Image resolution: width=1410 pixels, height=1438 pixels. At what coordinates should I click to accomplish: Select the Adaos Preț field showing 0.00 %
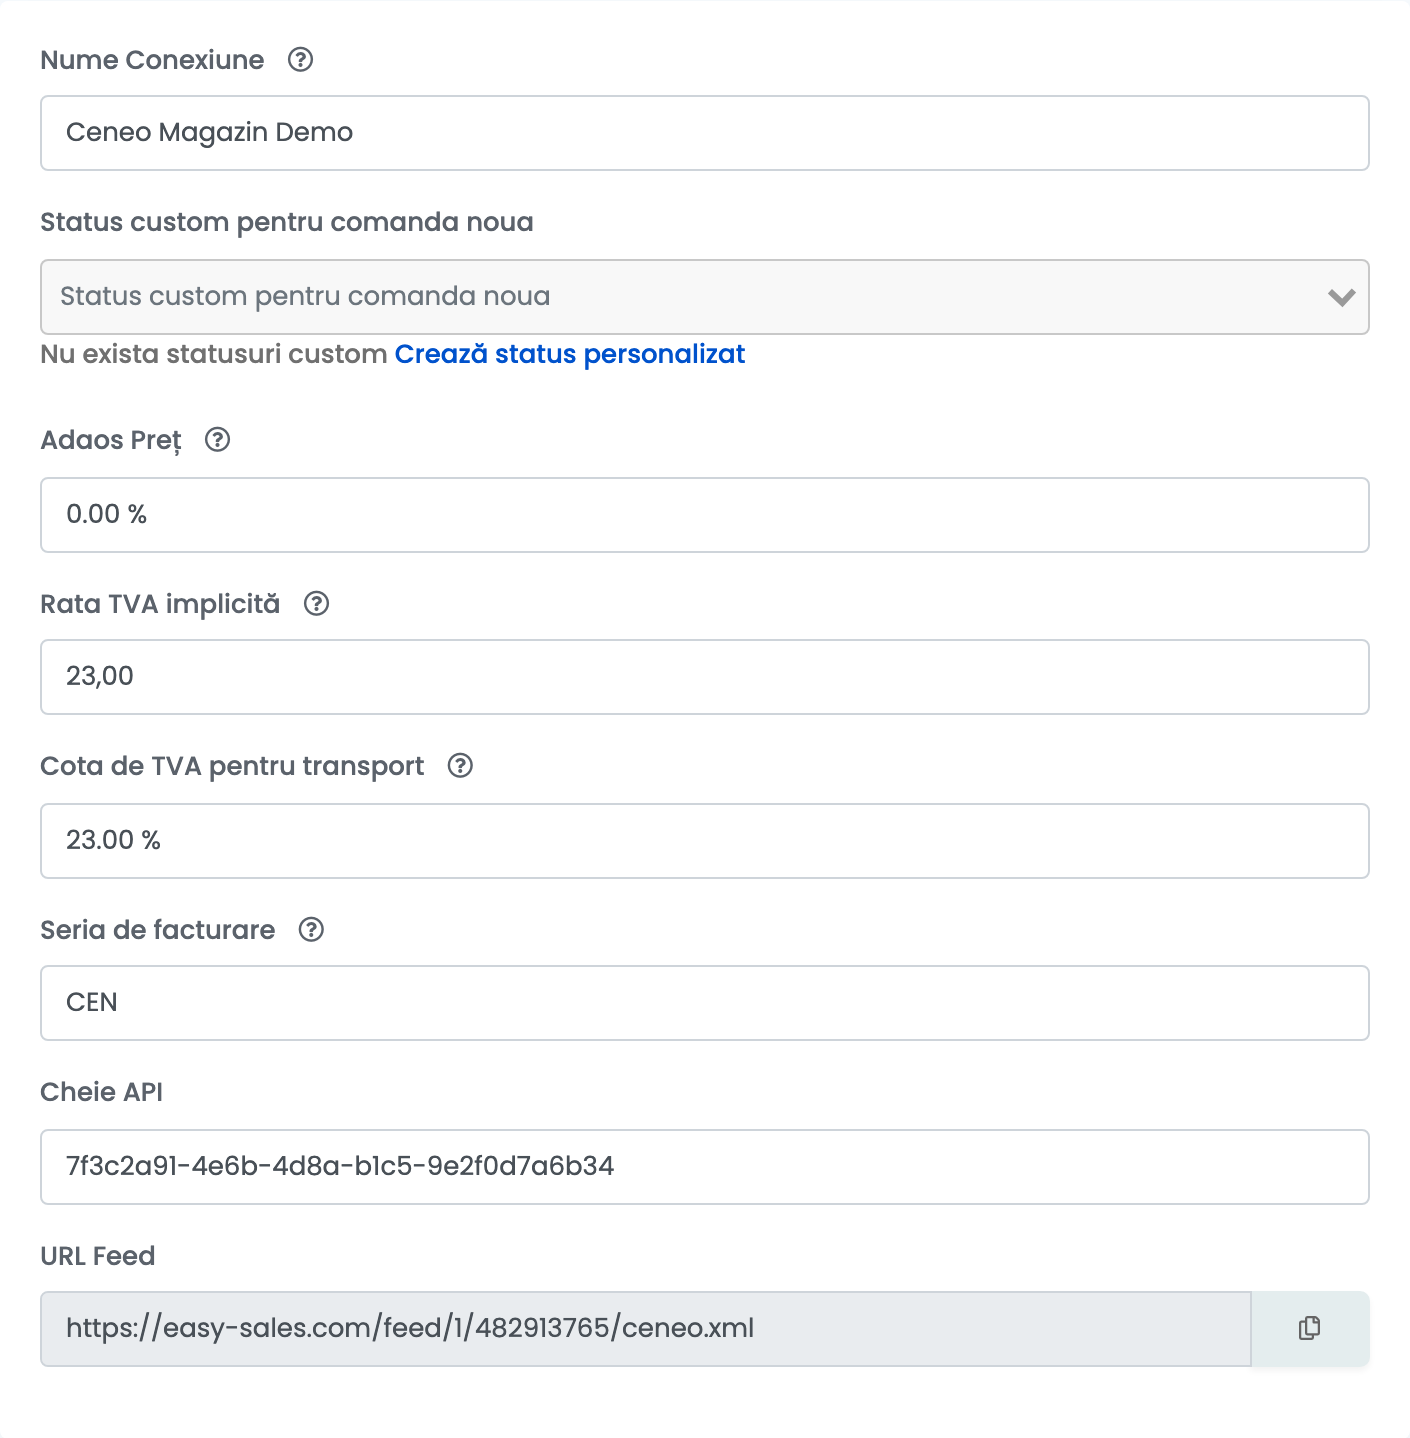point(704,515)
